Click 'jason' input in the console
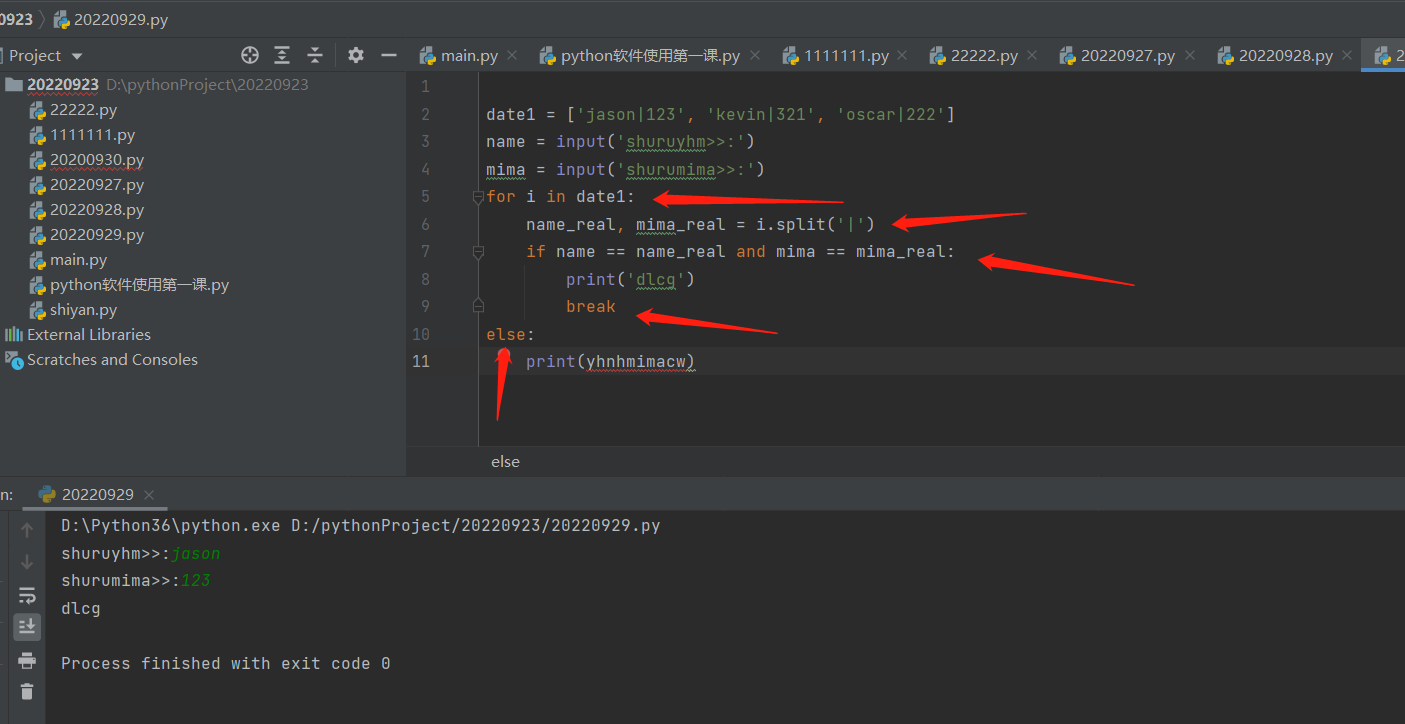This screenshot has height=724, width=1405. 196,553
